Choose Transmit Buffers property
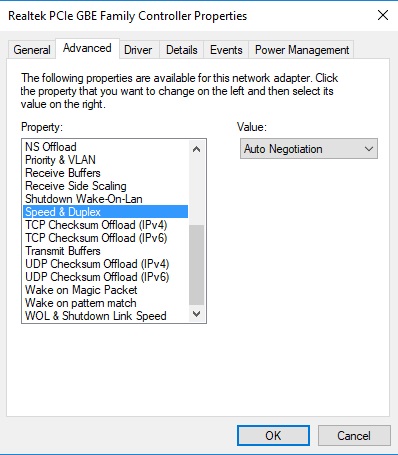The image size is (398, 455). [105, 251]
